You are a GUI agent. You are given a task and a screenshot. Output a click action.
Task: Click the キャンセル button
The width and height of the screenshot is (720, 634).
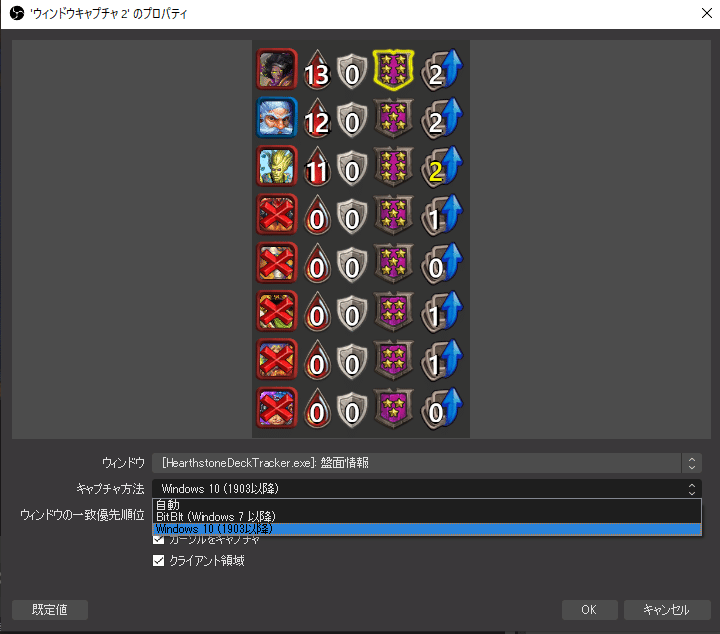pyautogui.click(x=667, y=610)
